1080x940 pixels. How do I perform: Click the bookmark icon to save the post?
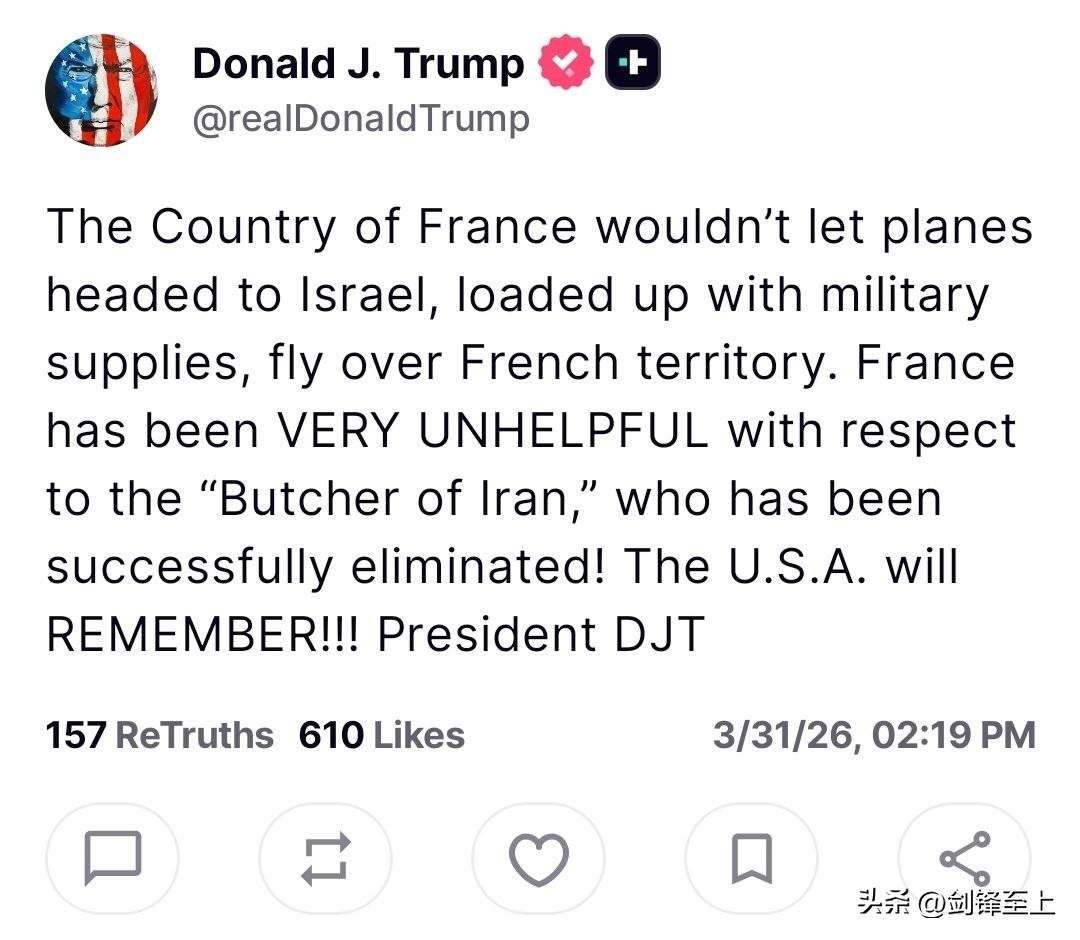[752, 858]
